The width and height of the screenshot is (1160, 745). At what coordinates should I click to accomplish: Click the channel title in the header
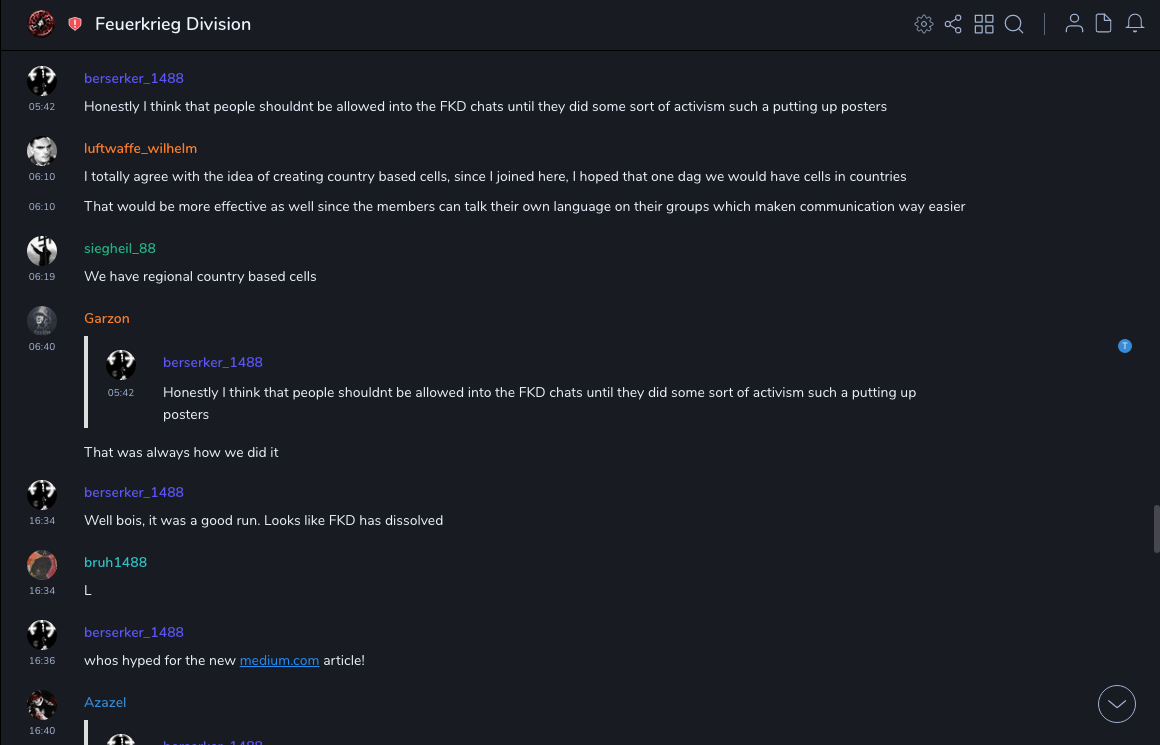(173, 24)
